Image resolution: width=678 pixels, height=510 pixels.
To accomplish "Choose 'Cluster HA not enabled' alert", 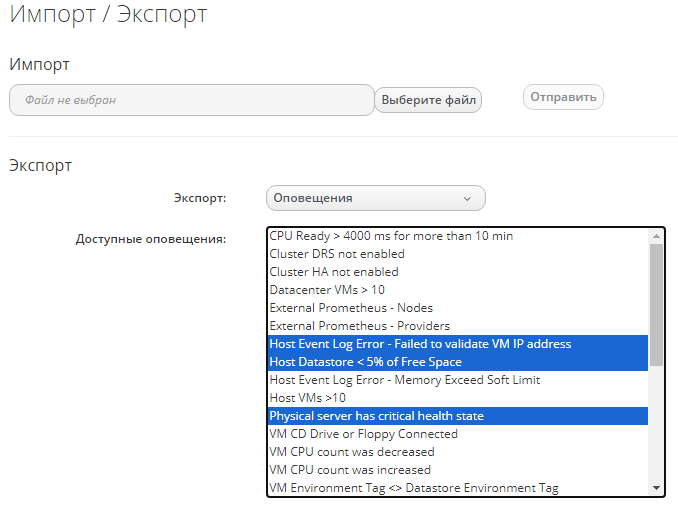I will [x=334, y=272].
